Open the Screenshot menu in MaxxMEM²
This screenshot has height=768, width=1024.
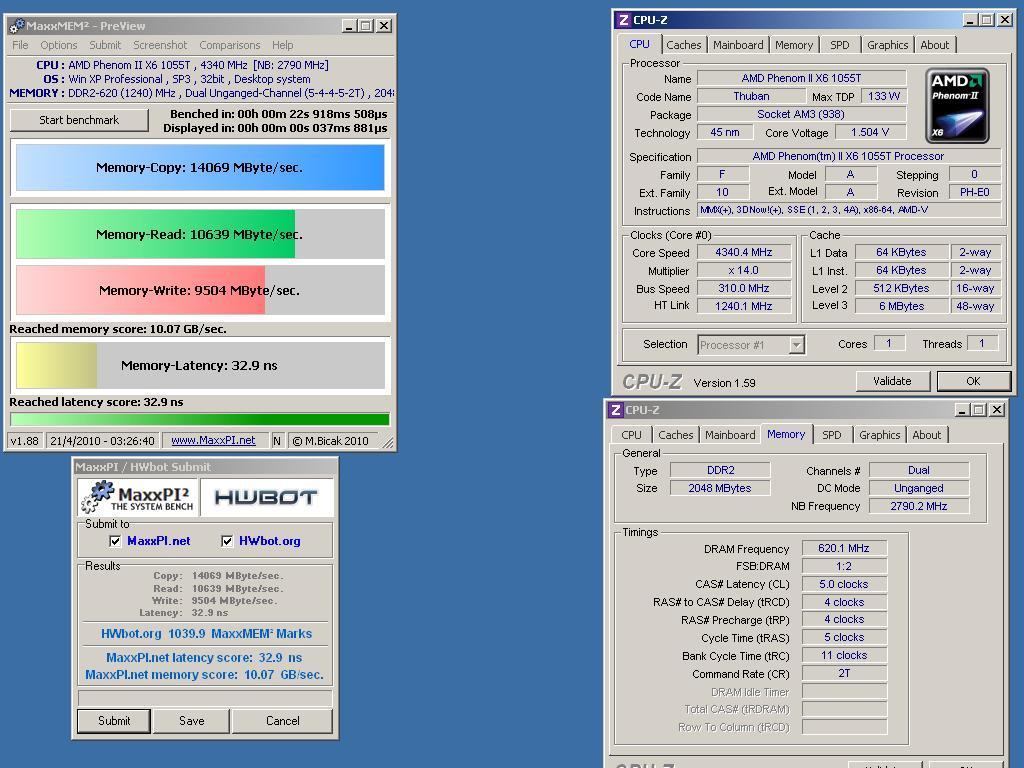160,45
